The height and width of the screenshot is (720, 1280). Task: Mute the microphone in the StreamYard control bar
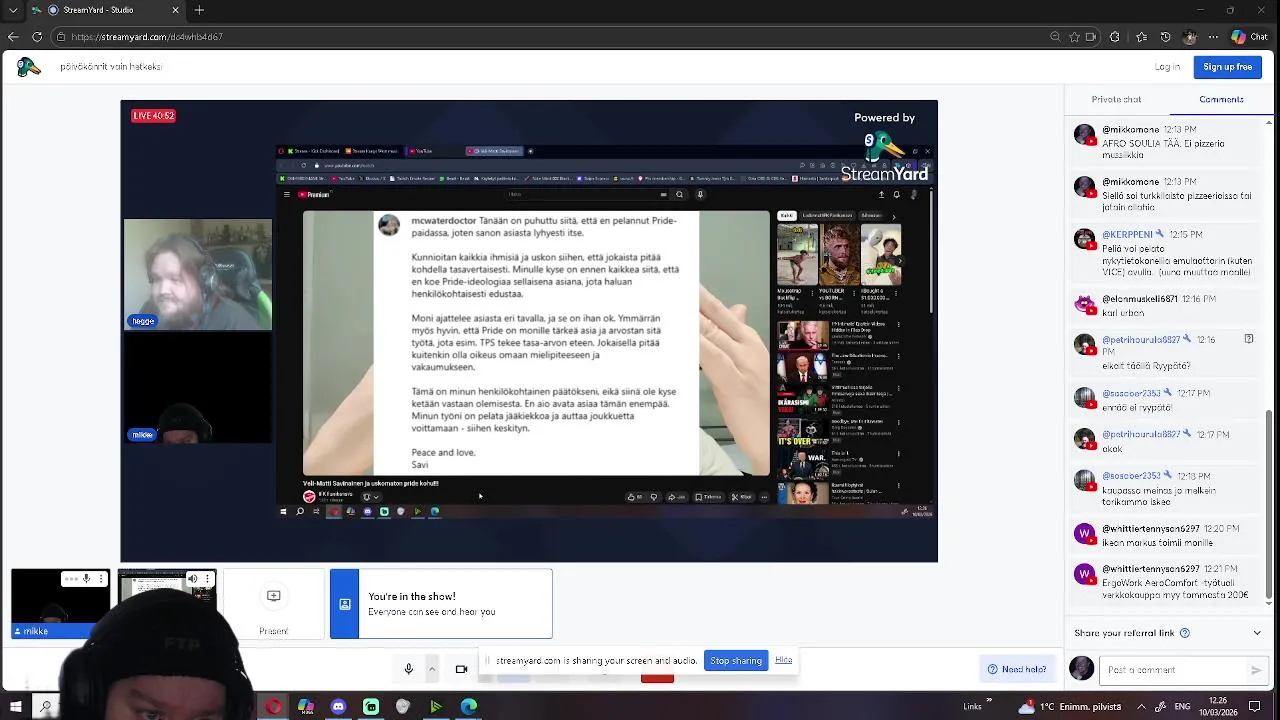(408, 669)
